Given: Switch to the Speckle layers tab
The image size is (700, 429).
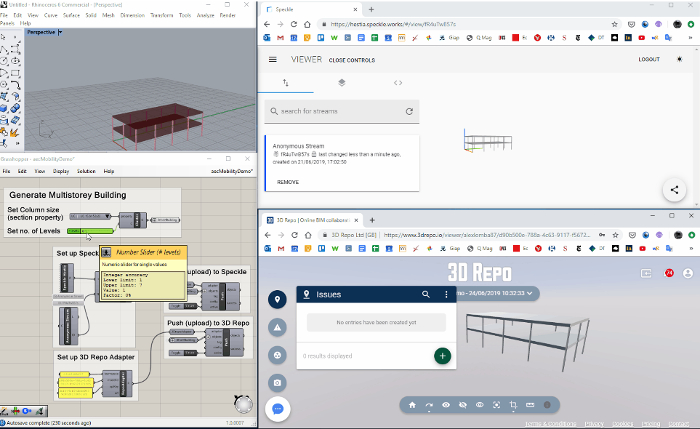Looking at the screenshot, I should [x=341, y=83].
